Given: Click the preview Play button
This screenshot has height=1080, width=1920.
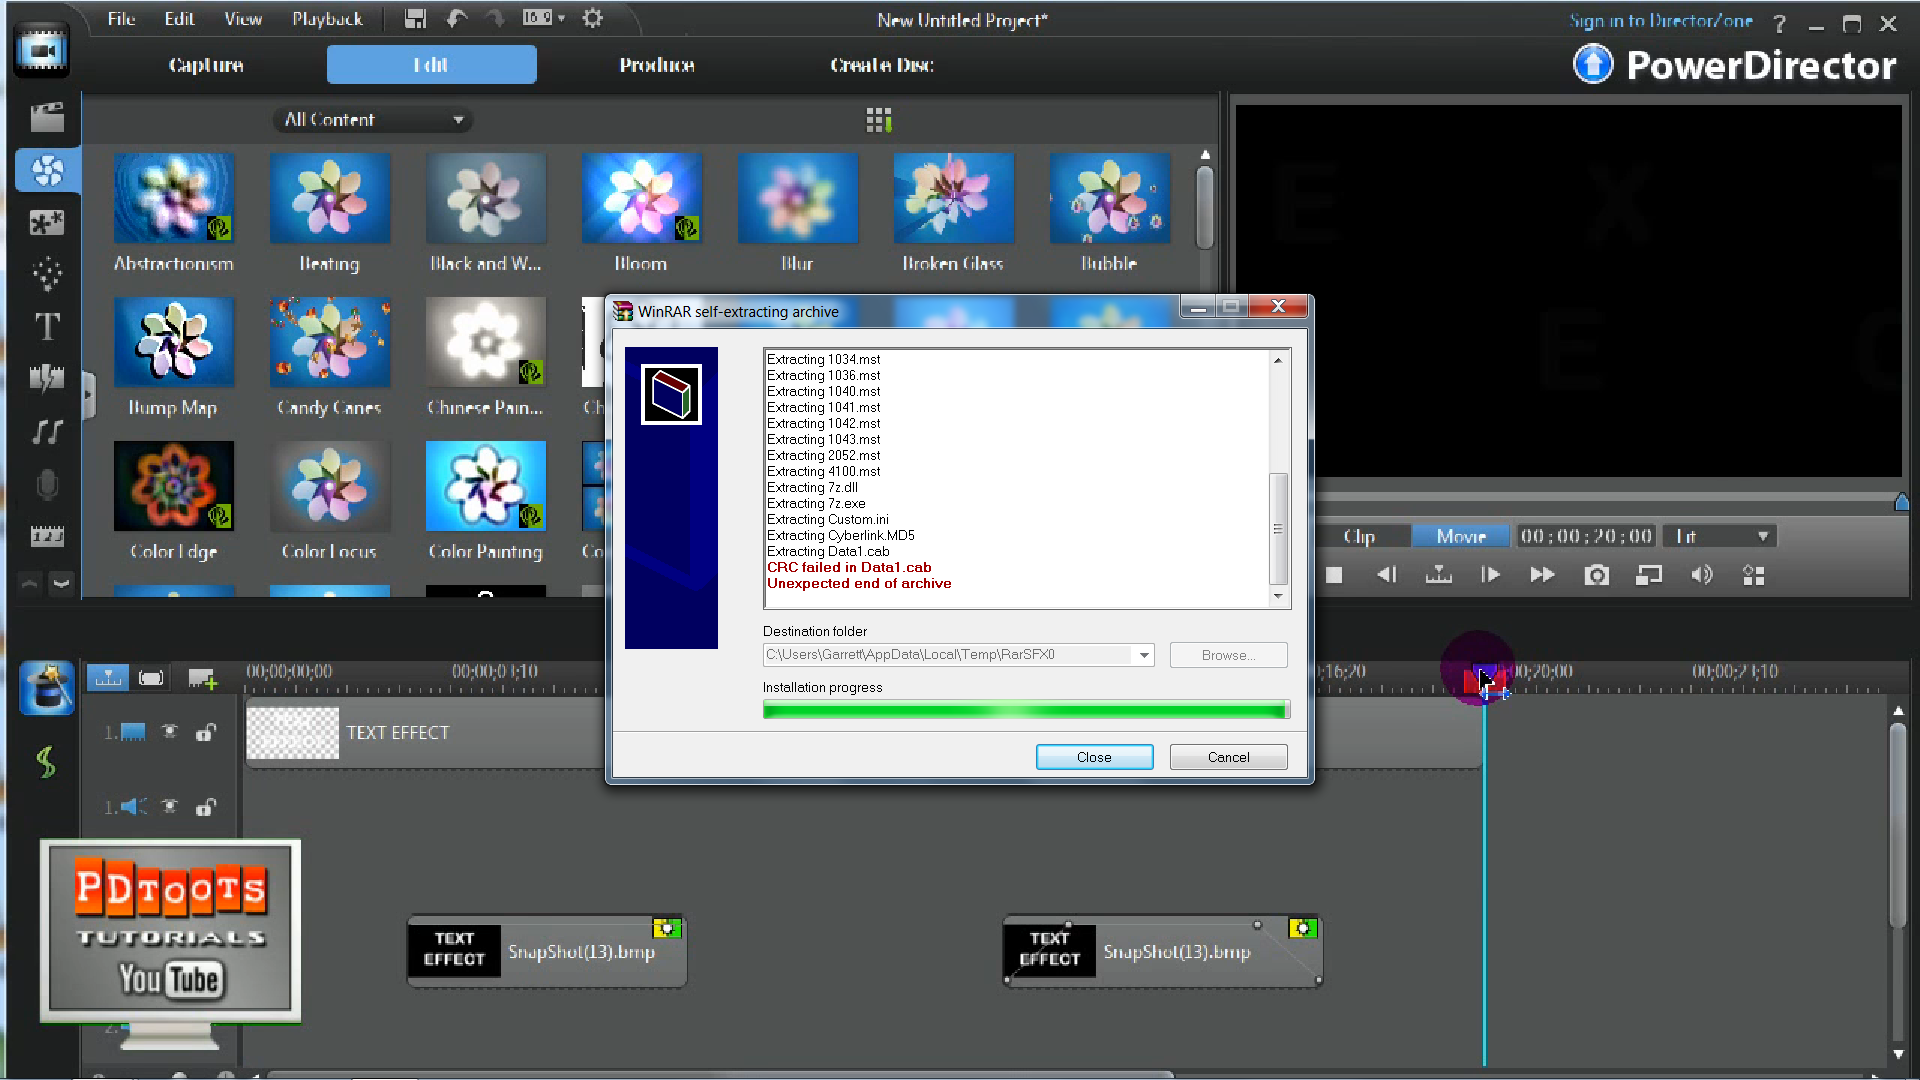Looking at the screenshot, I should pos(1490,575).
